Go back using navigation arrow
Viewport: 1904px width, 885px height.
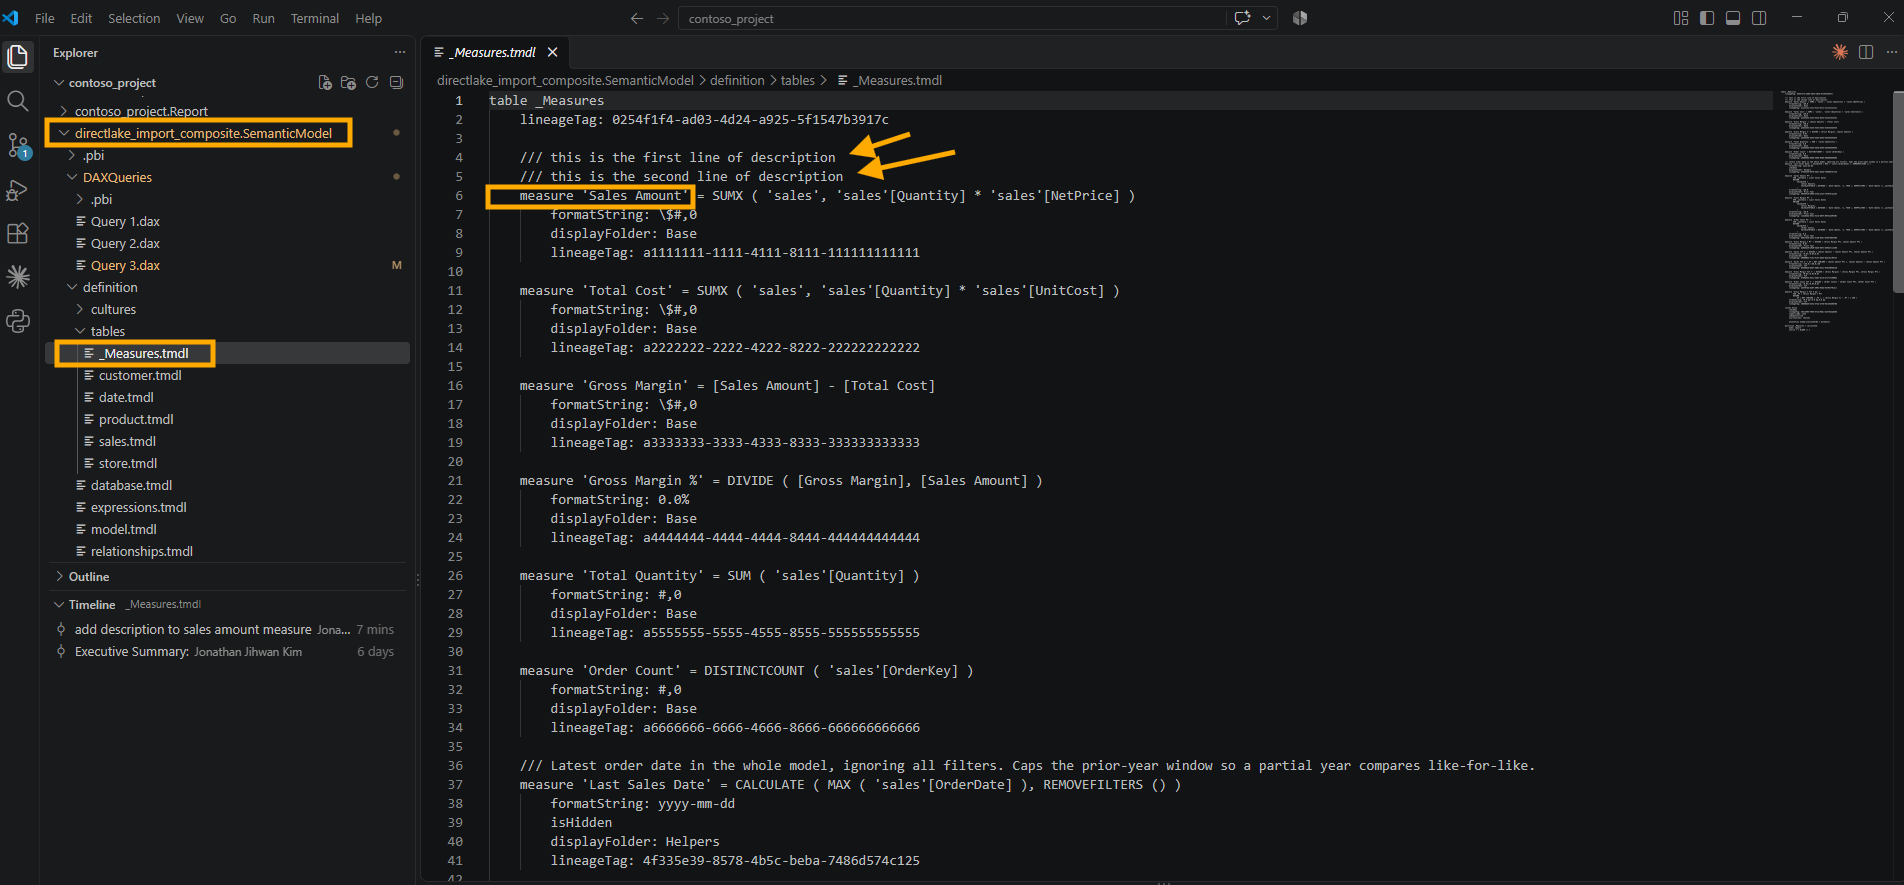click(x=637, y=18)
